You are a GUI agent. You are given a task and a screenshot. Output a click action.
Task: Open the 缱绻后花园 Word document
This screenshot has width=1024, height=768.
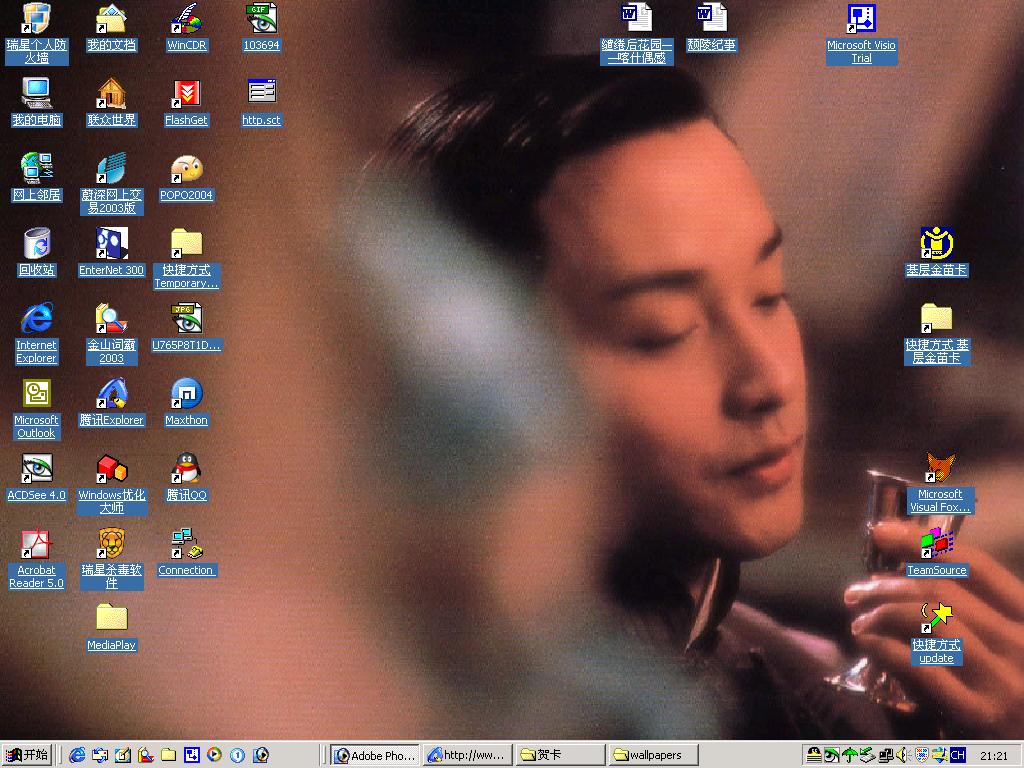point(637,33)
